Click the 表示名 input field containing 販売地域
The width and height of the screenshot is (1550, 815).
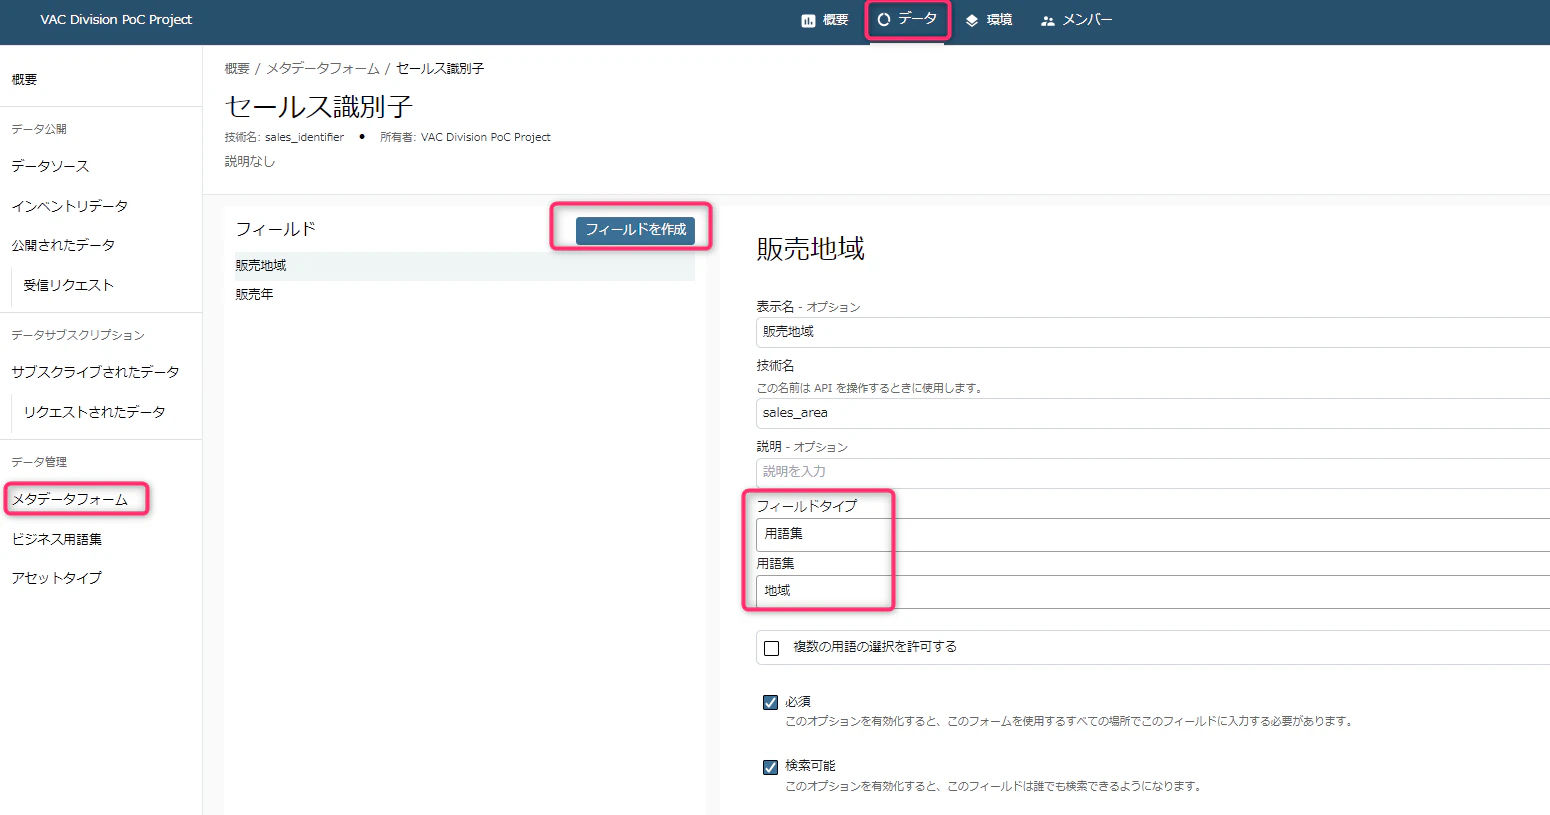coord(1153,332)
